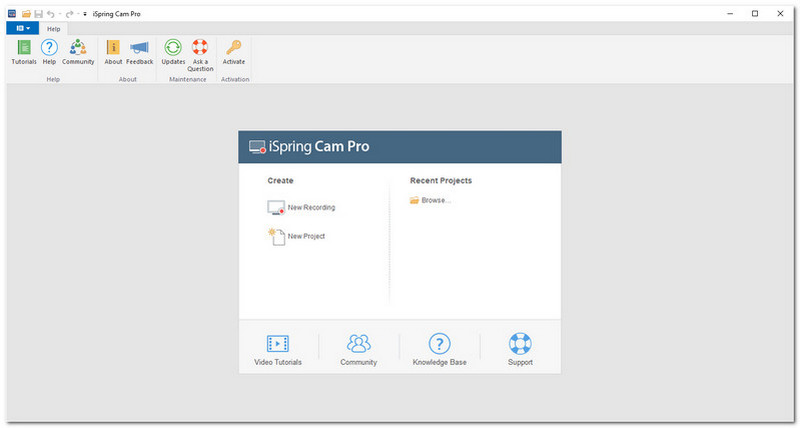
Task: Open the Knowledge Base
Action: (x=439, y=350)
